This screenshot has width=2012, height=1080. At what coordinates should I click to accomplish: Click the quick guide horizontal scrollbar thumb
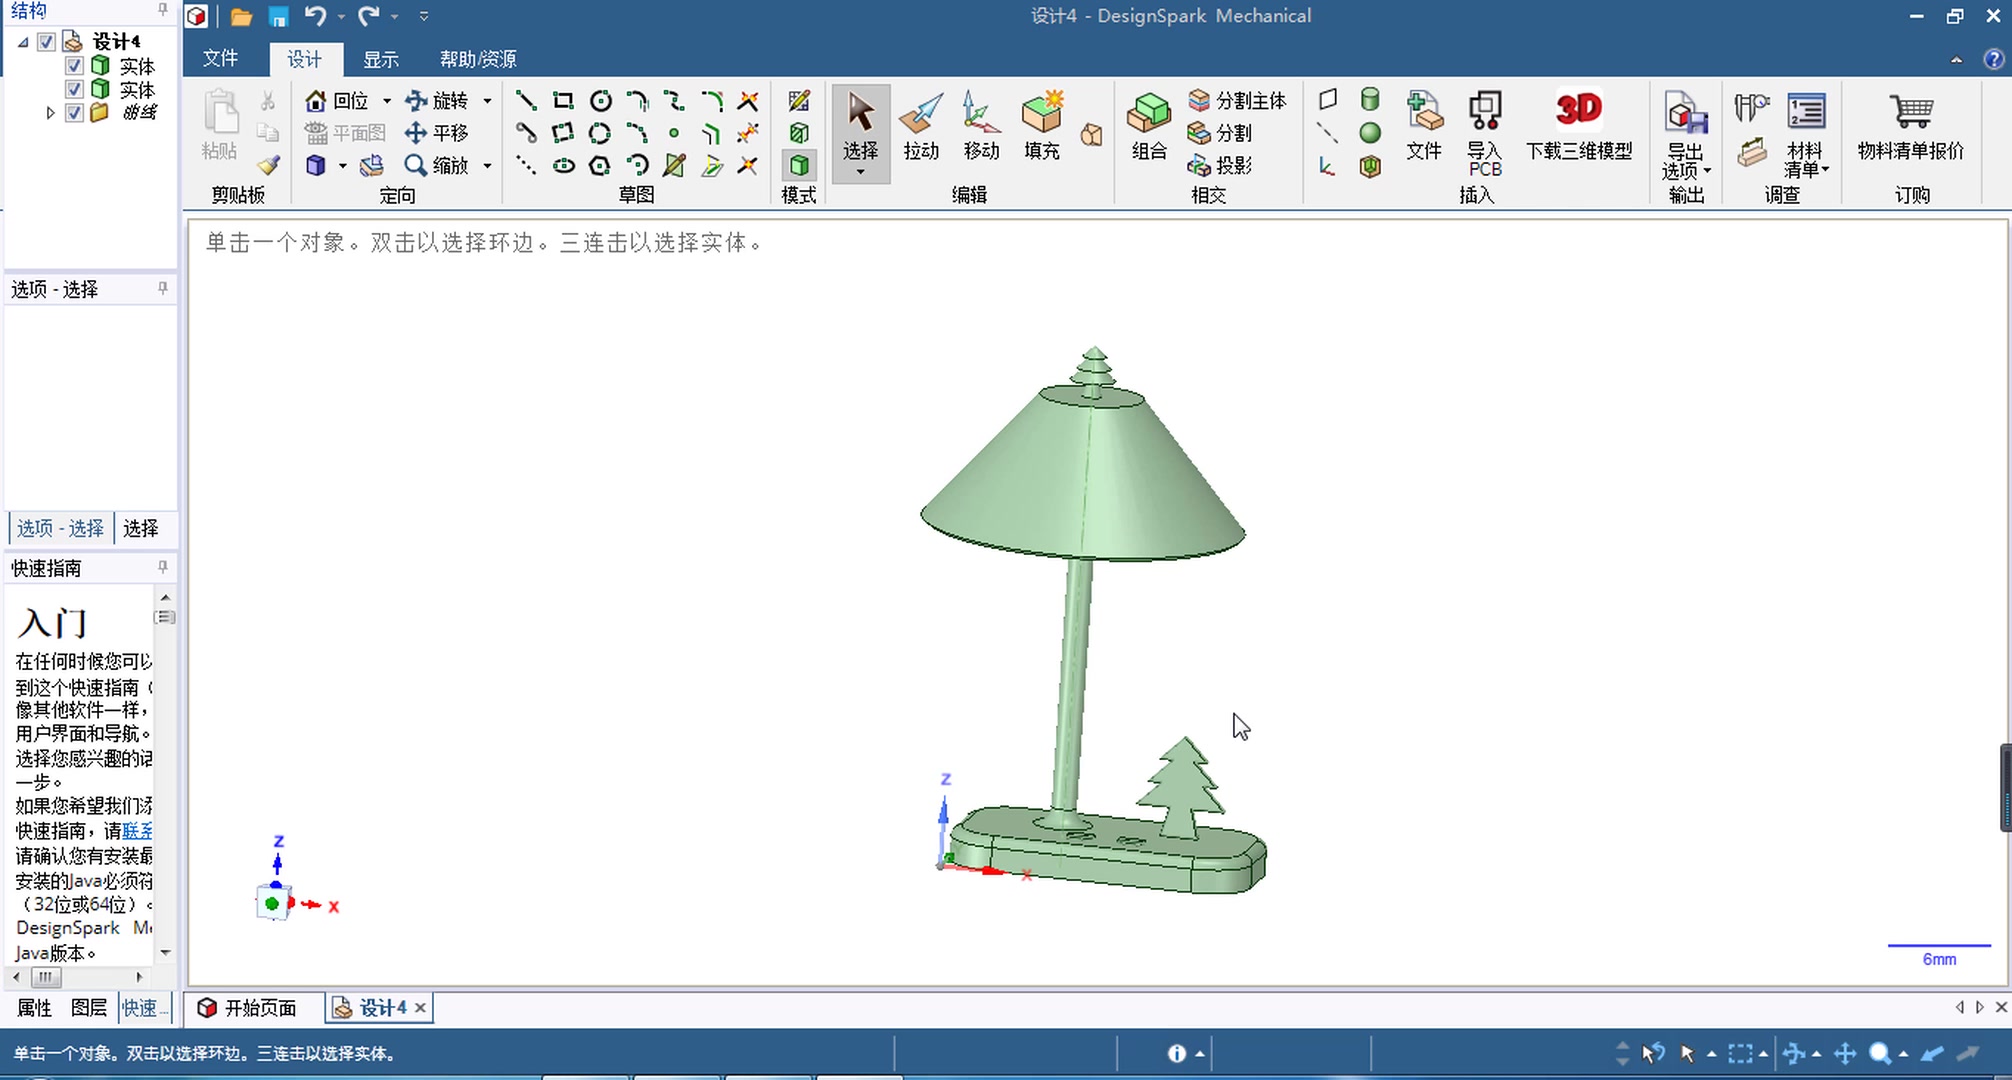pyautogui.click(x=46, y=977)
